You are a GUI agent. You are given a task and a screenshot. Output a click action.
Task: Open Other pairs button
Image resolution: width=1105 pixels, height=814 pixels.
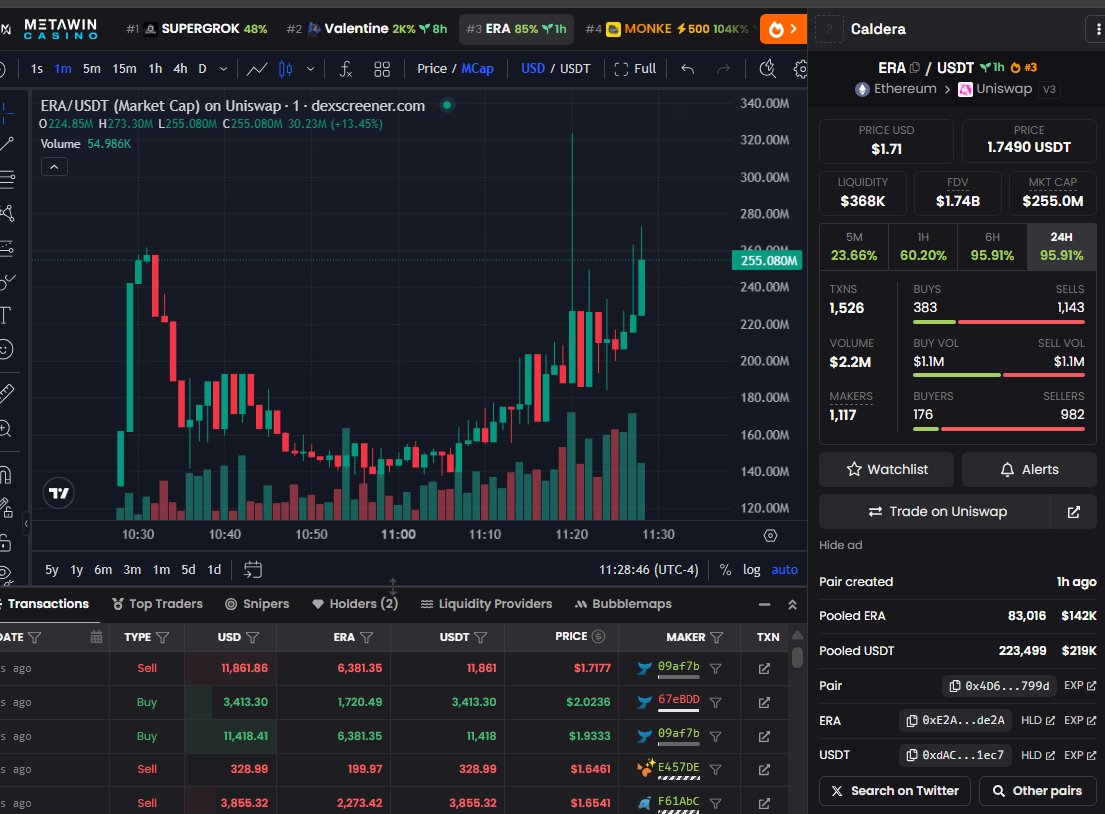click(1037, 791)
